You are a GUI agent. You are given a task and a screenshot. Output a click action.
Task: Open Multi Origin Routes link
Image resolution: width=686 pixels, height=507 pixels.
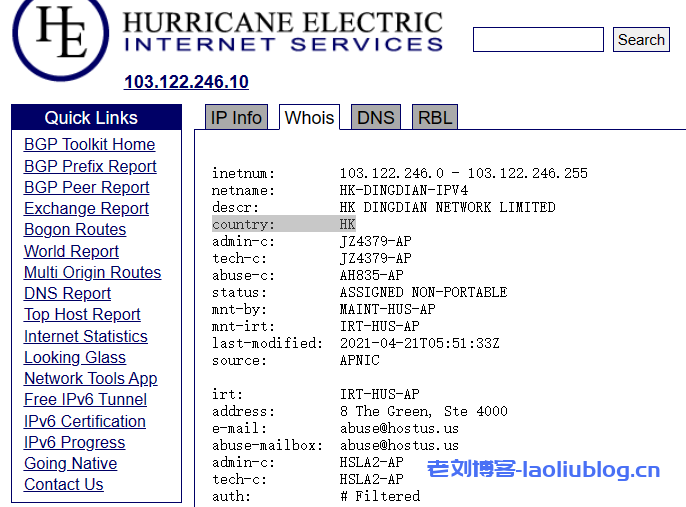click(92, 272)
